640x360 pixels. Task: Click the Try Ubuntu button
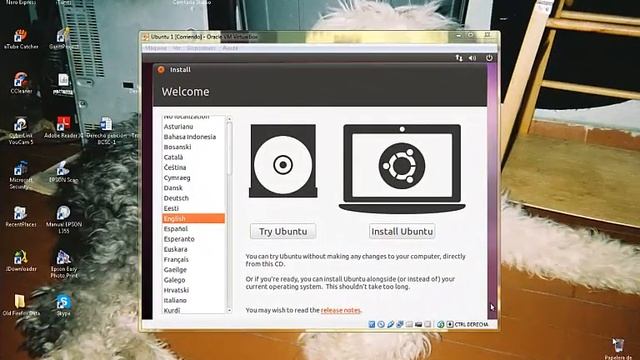pos(283,231)
